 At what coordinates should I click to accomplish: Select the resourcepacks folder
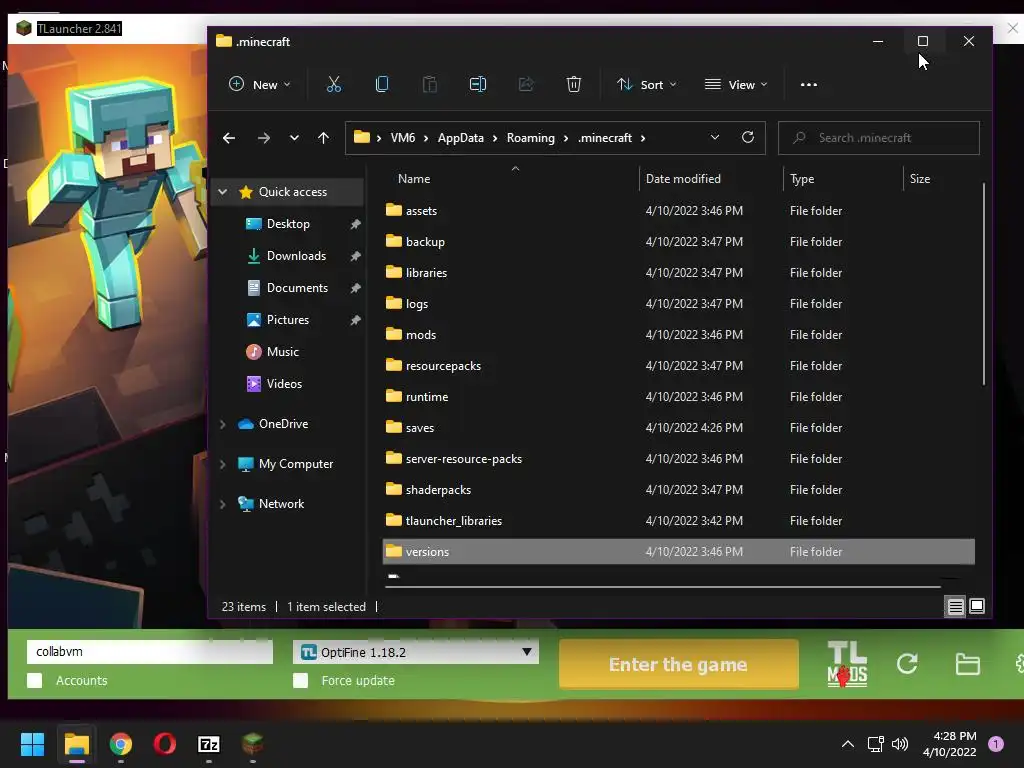tap(679, 366)
